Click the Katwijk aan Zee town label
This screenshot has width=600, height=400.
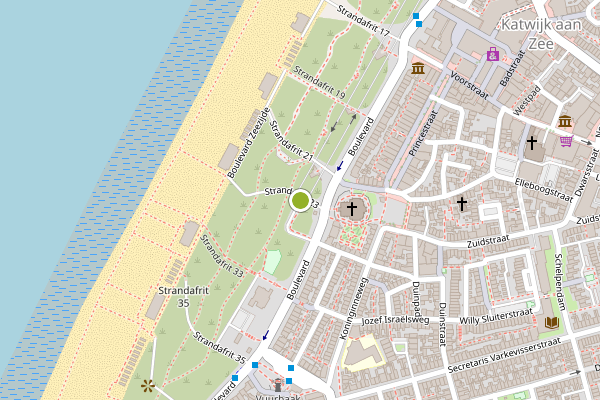[541, 34]
